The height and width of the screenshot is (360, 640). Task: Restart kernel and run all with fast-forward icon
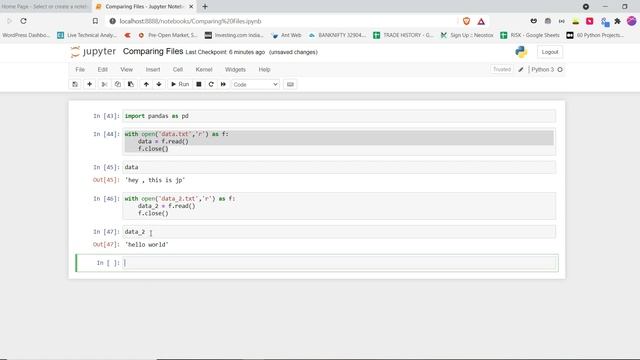[x=223, y=84]
